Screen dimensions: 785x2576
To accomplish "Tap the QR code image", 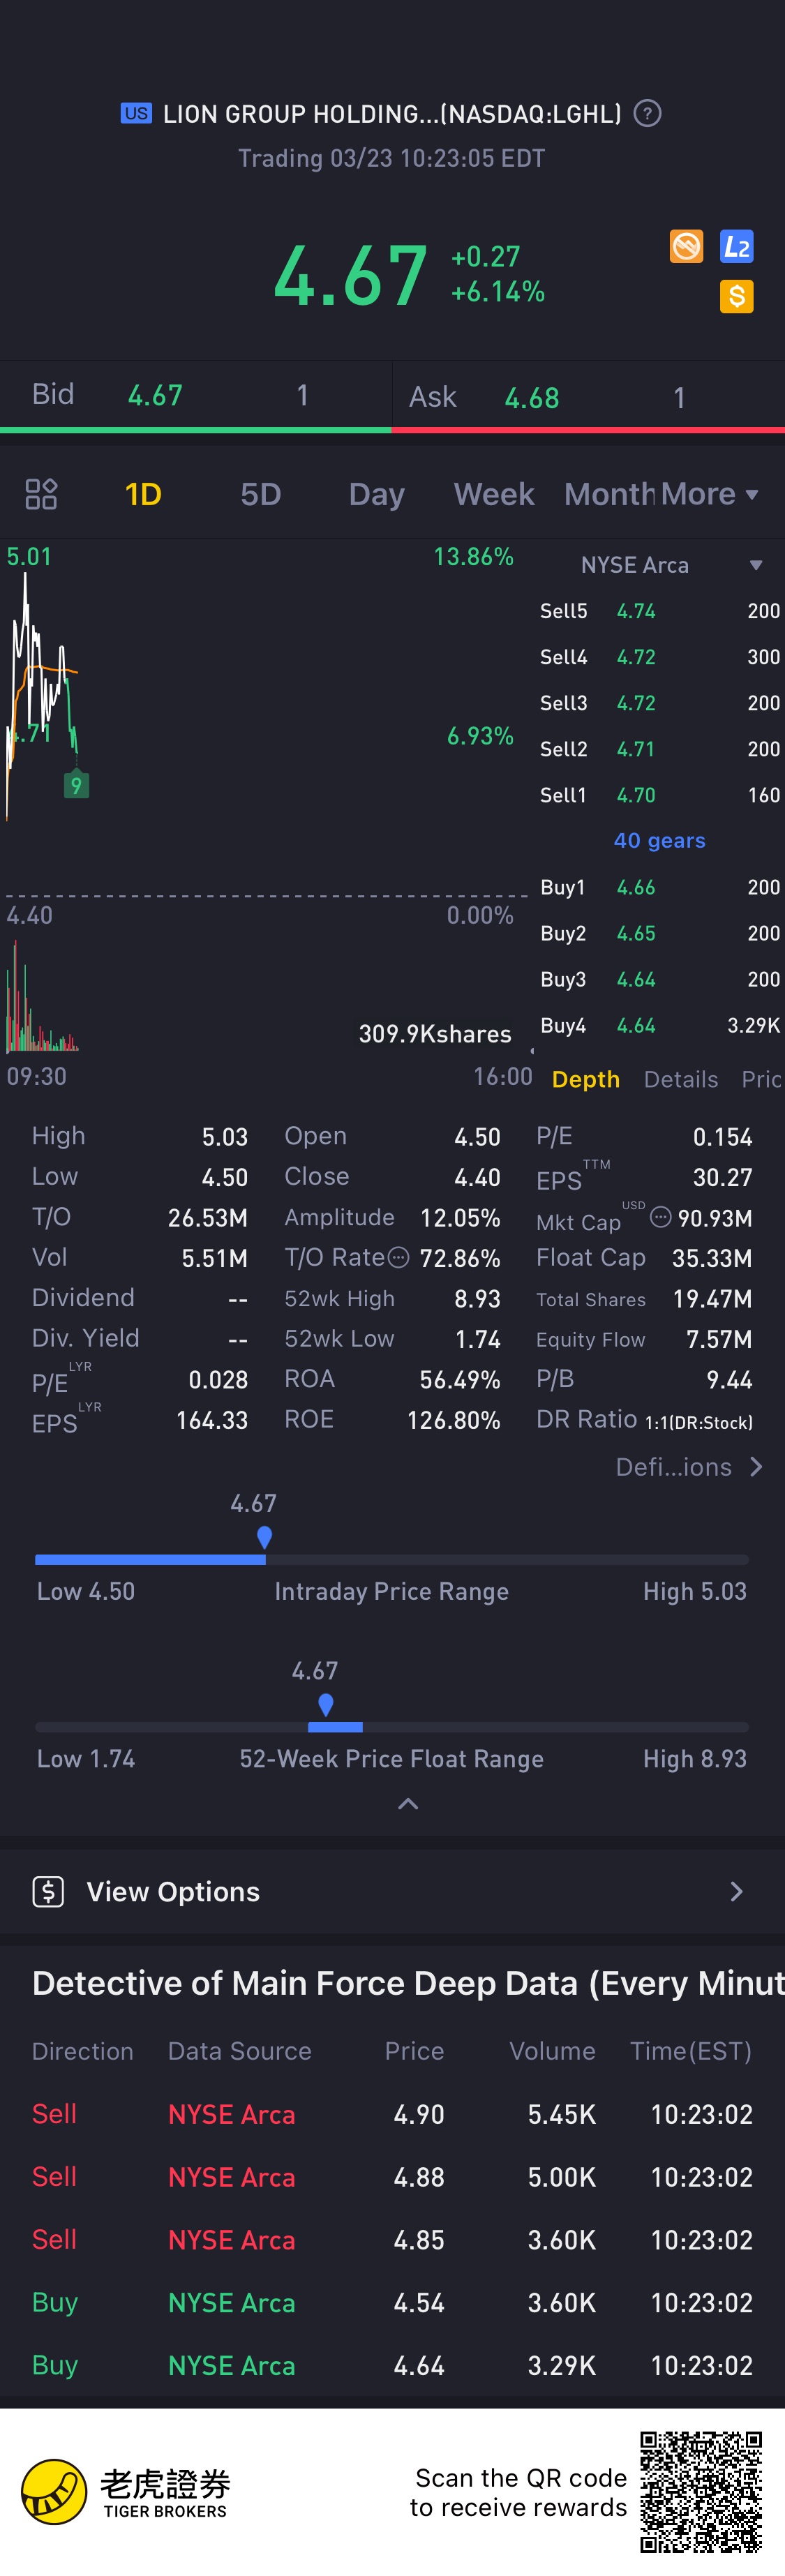I will point(701,2491).
